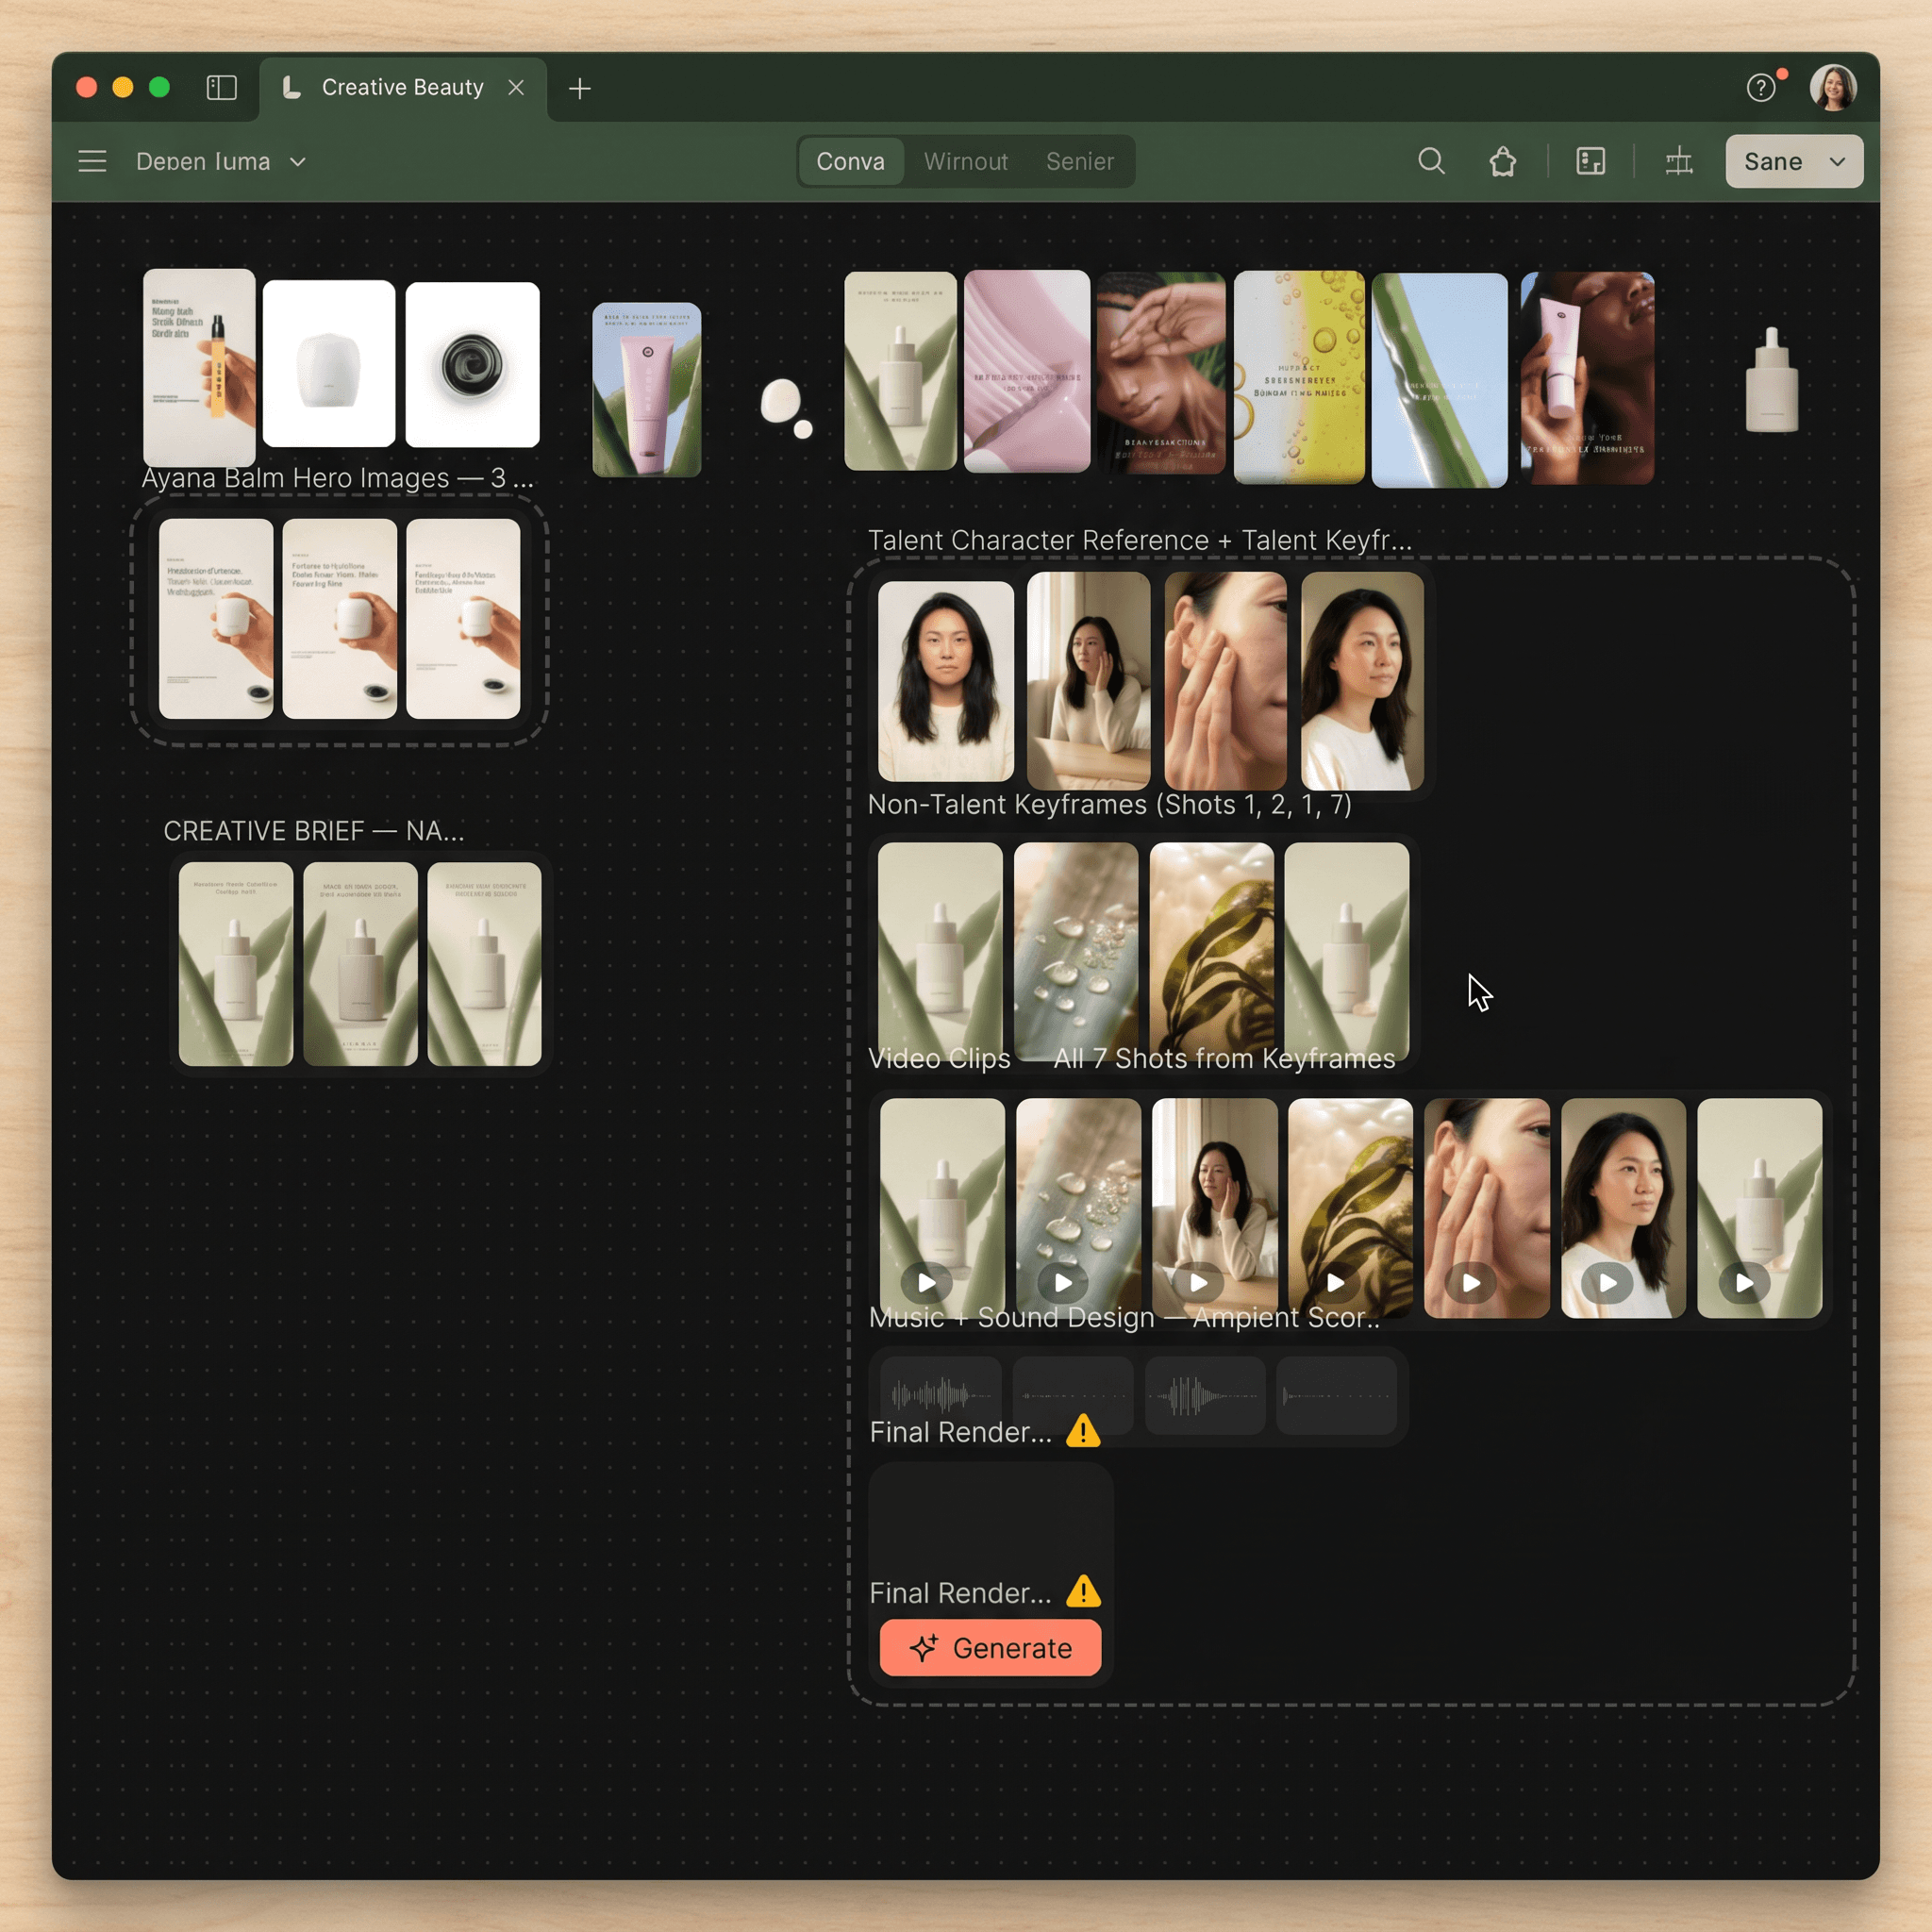
Task: Select the first audio waveform clip
Action: tap(940, 1394)
